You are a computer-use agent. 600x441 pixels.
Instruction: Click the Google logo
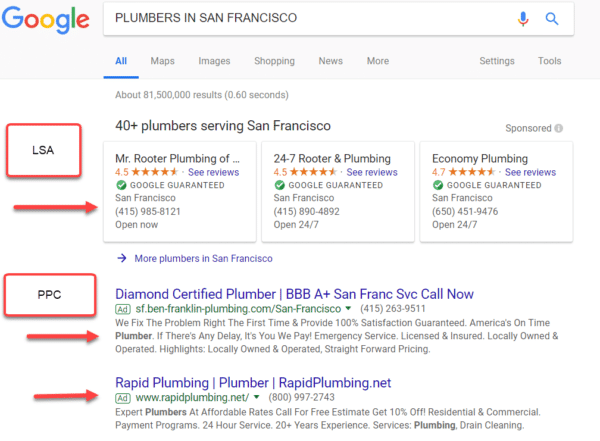[x=45, y=20]
